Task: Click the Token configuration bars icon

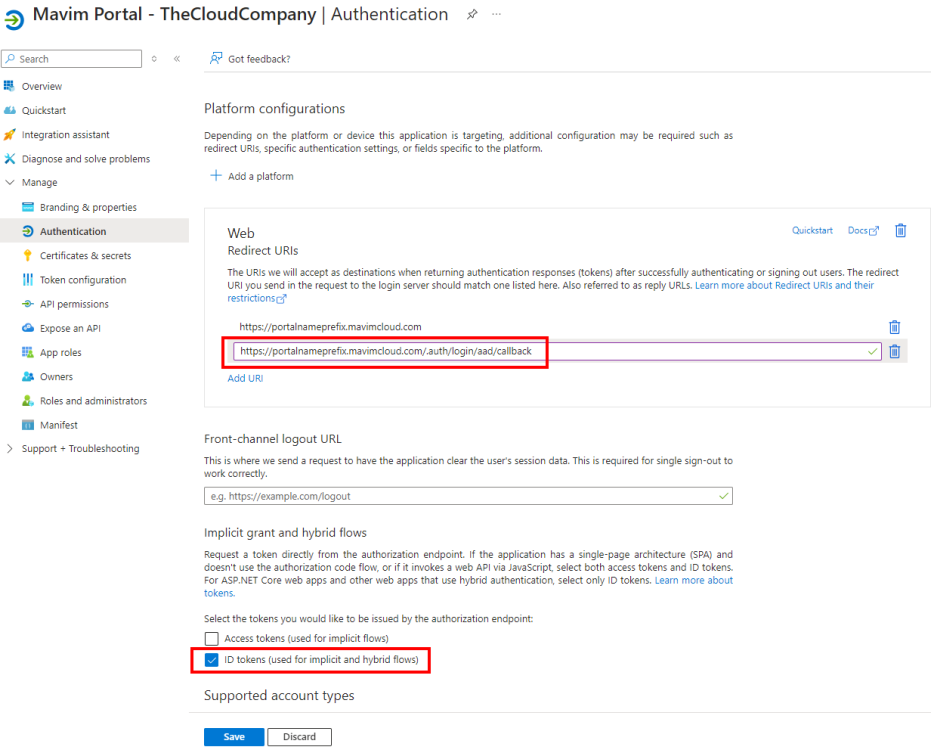Action: (28, 280)
